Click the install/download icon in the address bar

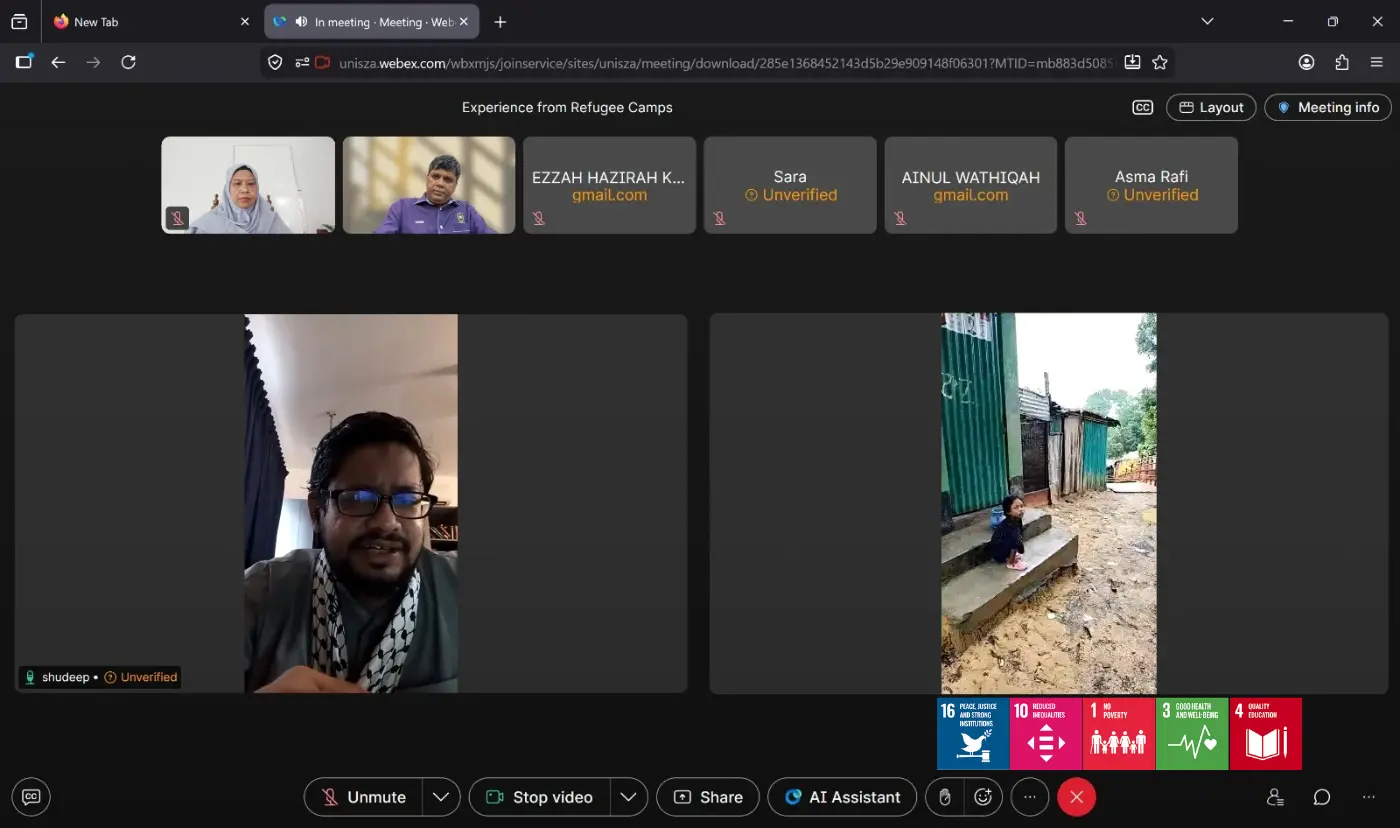point(1132,62)
